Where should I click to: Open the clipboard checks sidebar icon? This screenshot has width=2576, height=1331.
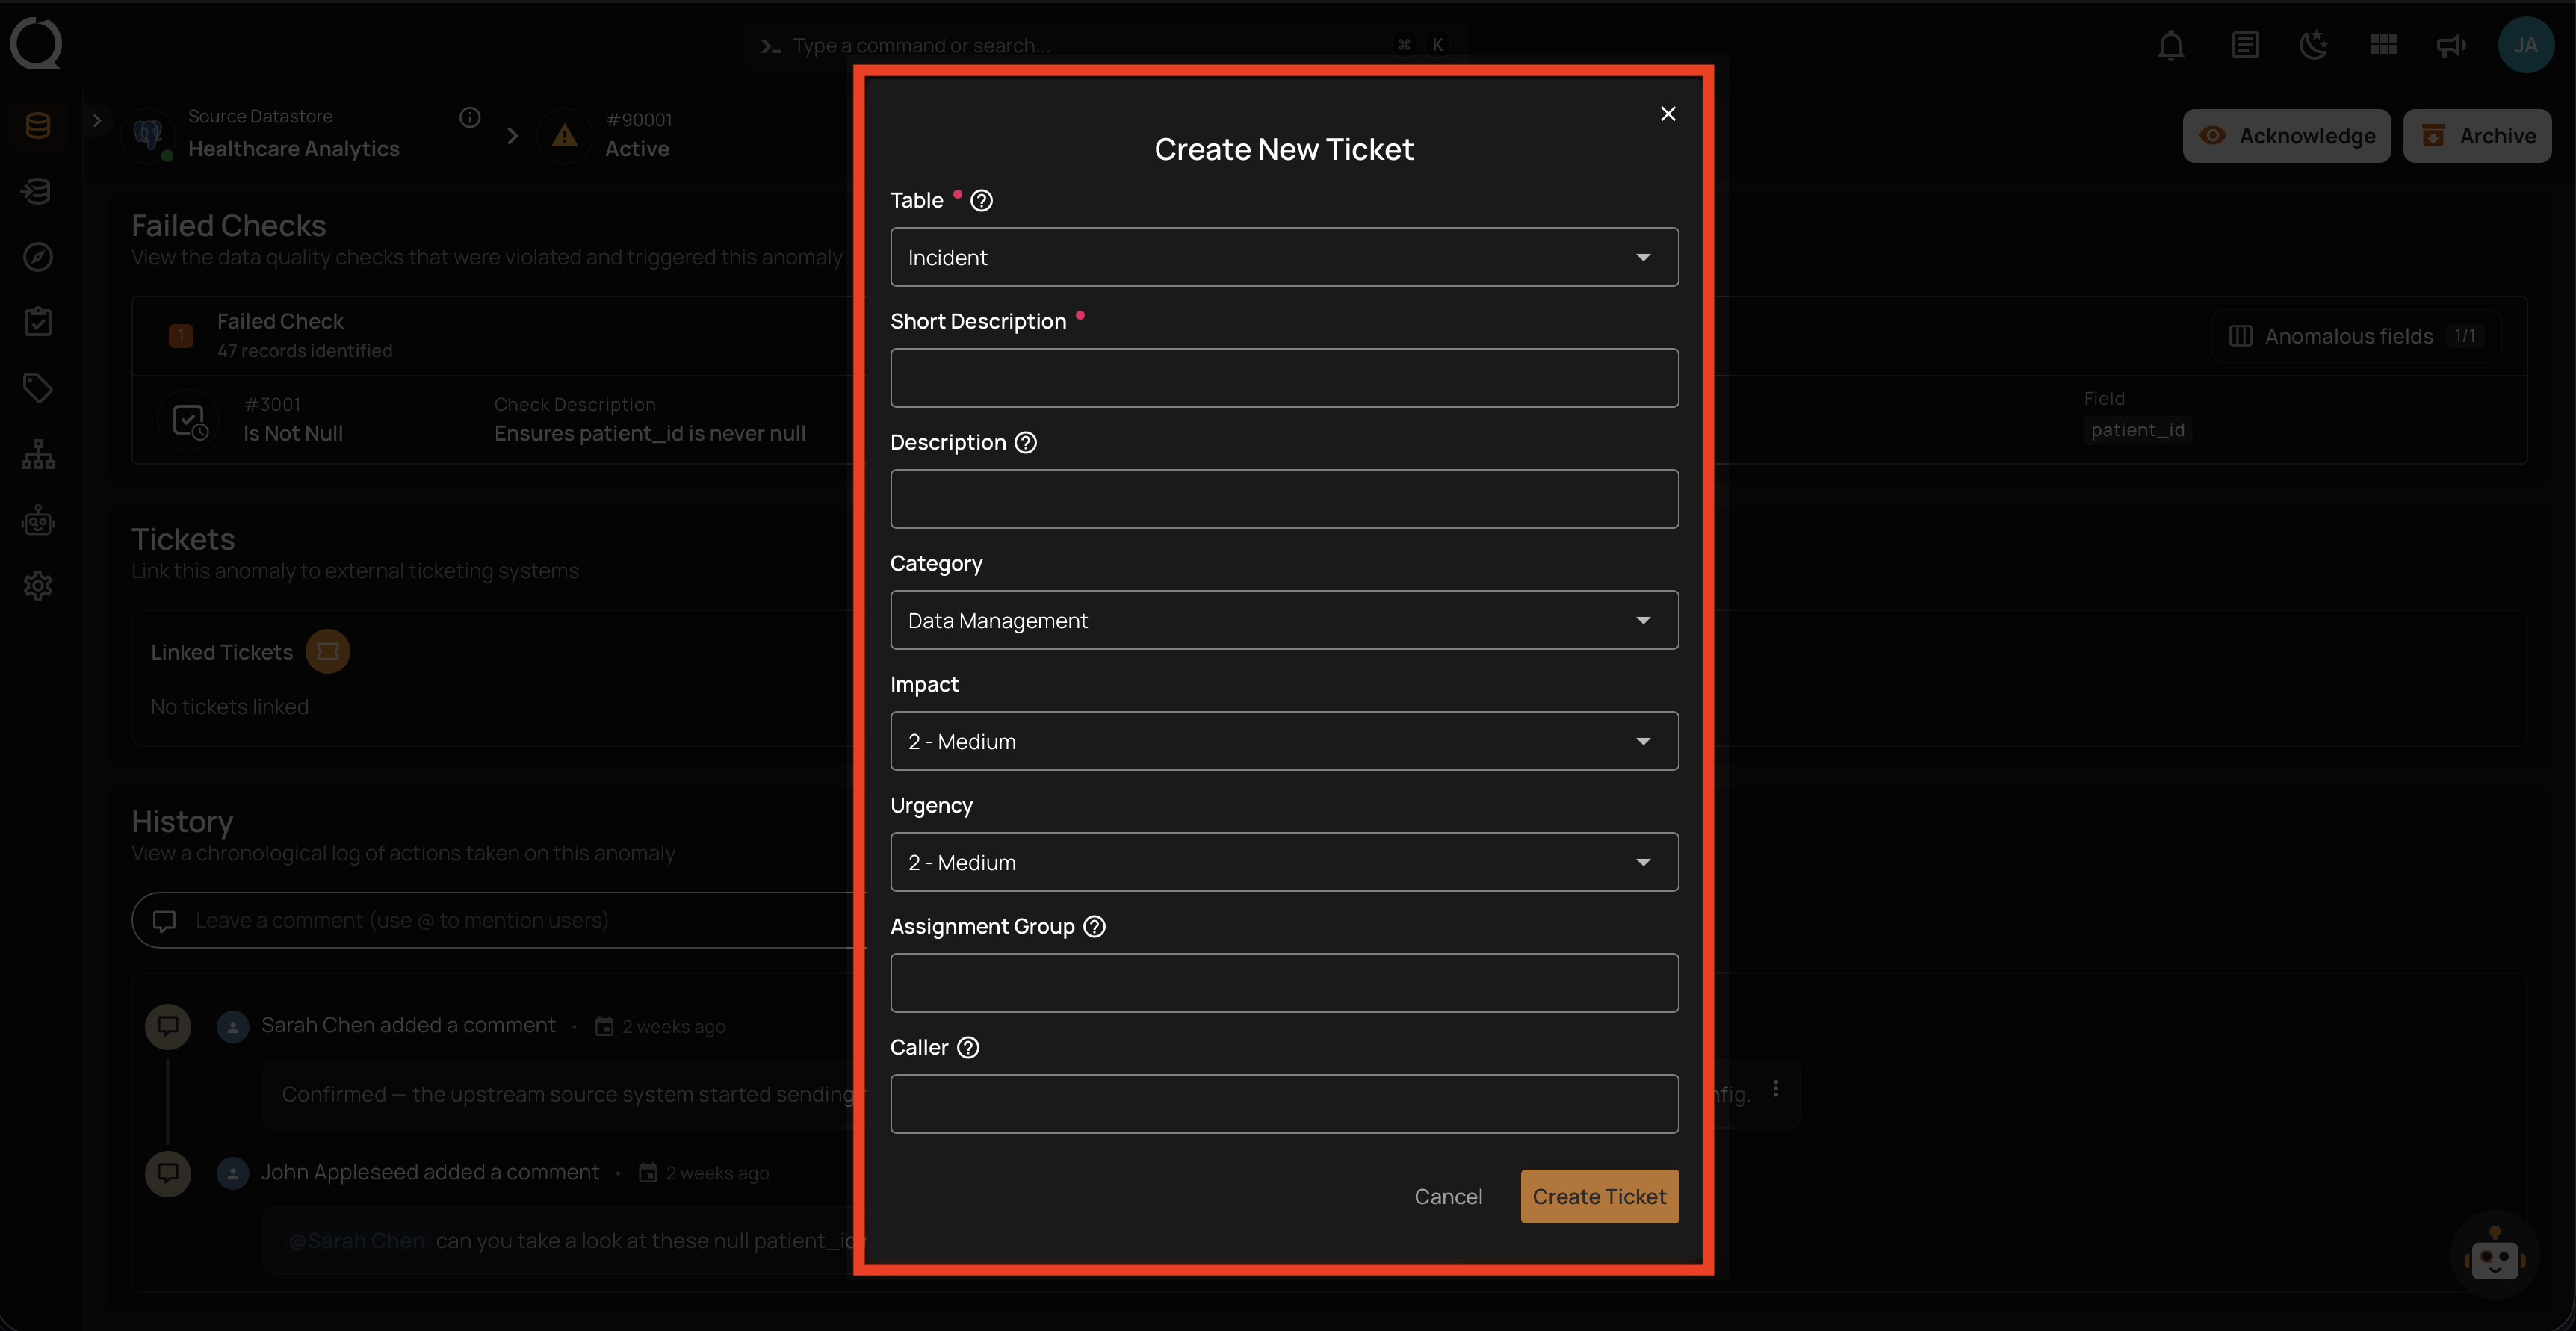click(x=38, y=322)
